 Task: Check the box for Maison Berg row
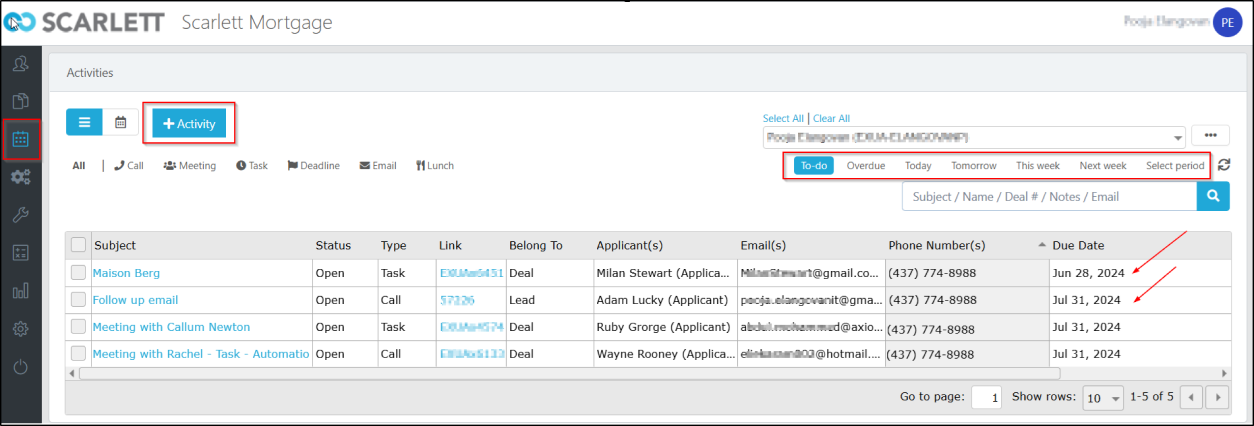pyautogui.click(x=78, y=273)
